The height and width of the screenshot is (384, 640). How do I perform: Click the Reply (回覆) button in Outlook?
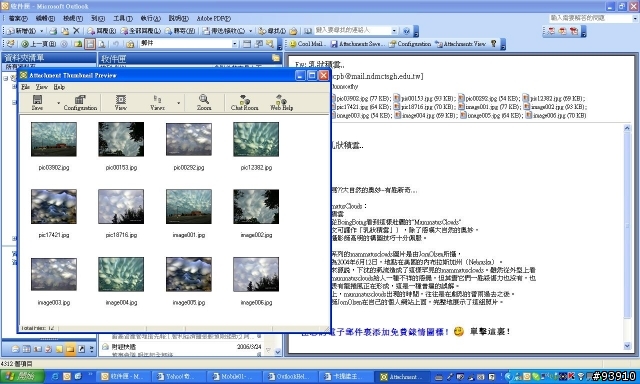[102, 31]
